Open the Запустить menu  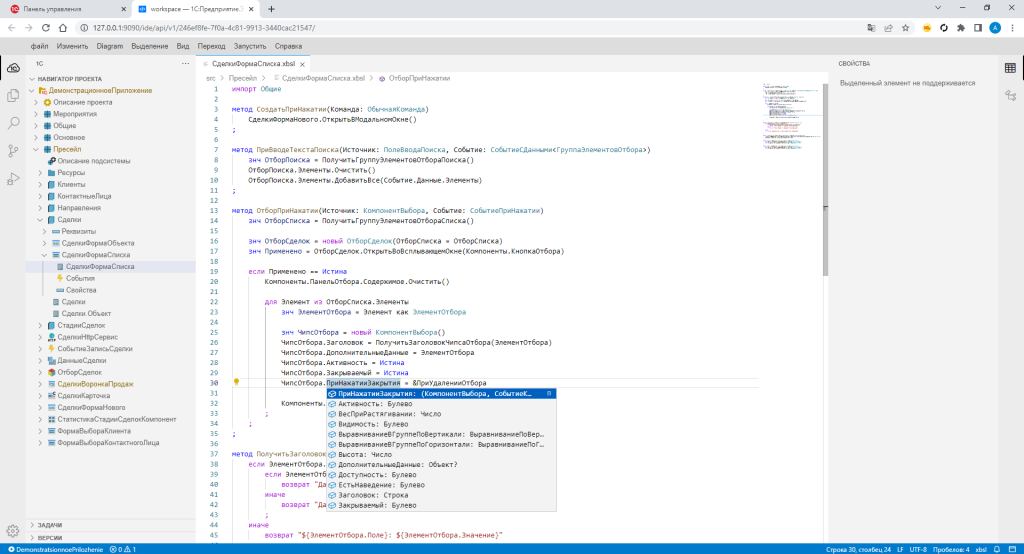tap(250, 46)
